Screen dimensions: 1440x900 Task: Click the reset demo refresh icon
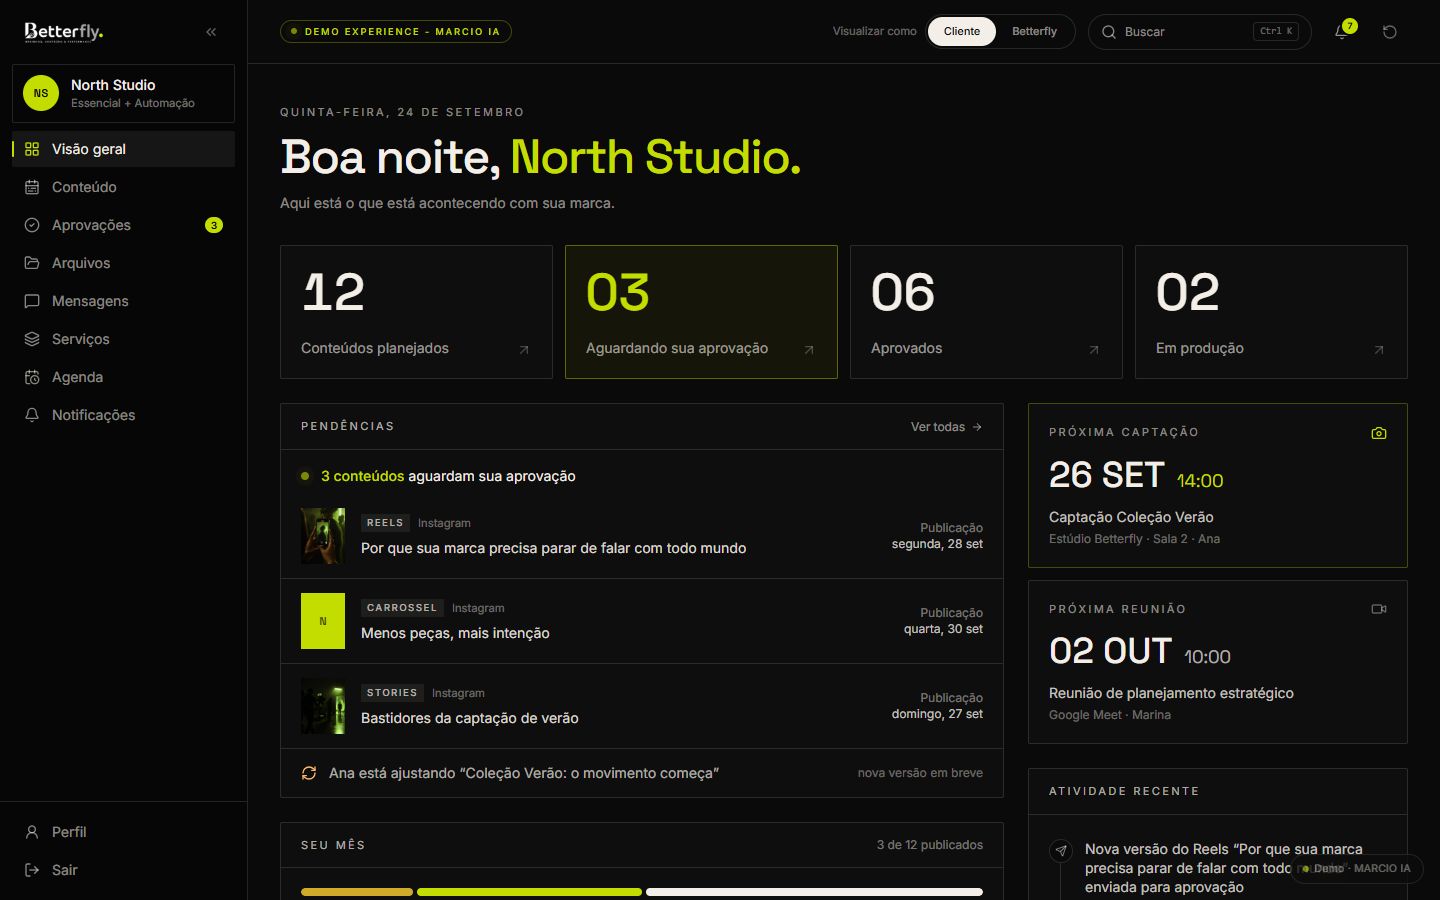(x=1389, y=32)
